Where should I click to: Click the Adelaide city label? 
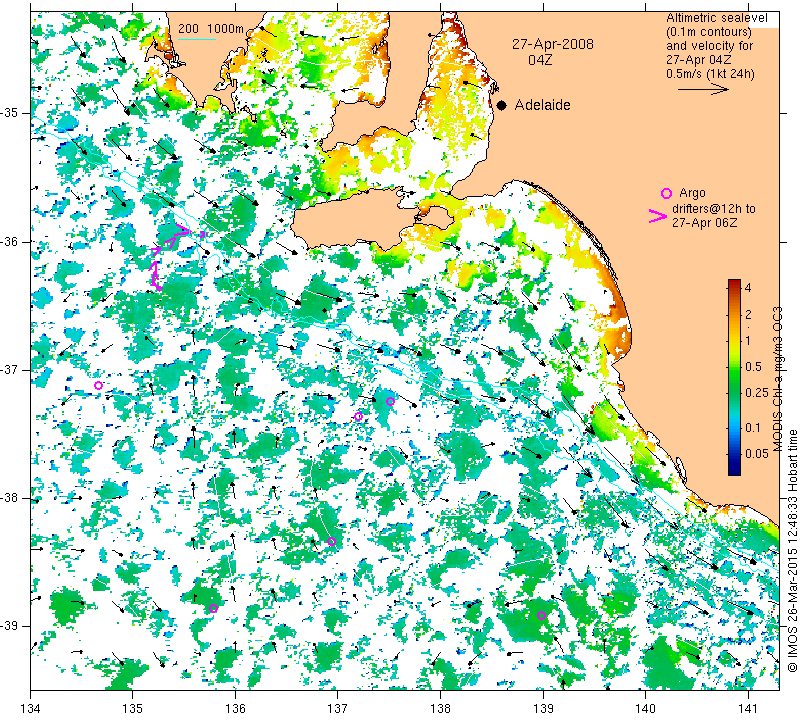click(x=542, y=105)
